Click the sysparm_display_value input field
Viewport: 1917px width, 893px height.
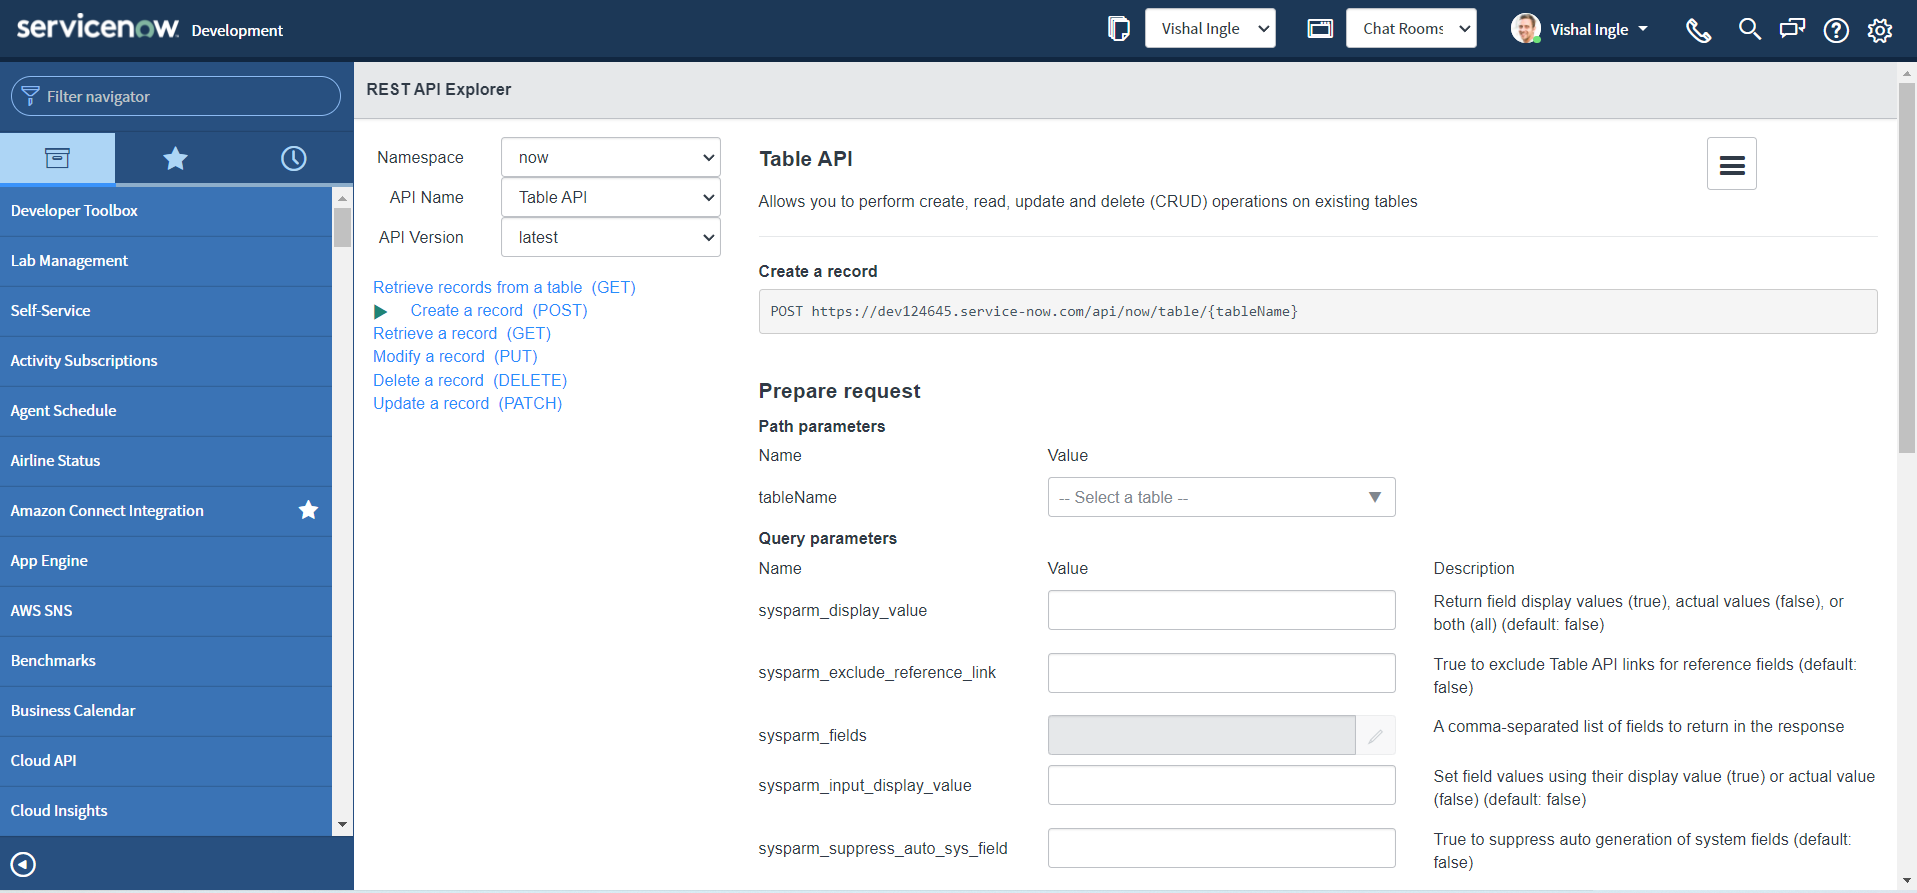click(x=1221, y=610)
